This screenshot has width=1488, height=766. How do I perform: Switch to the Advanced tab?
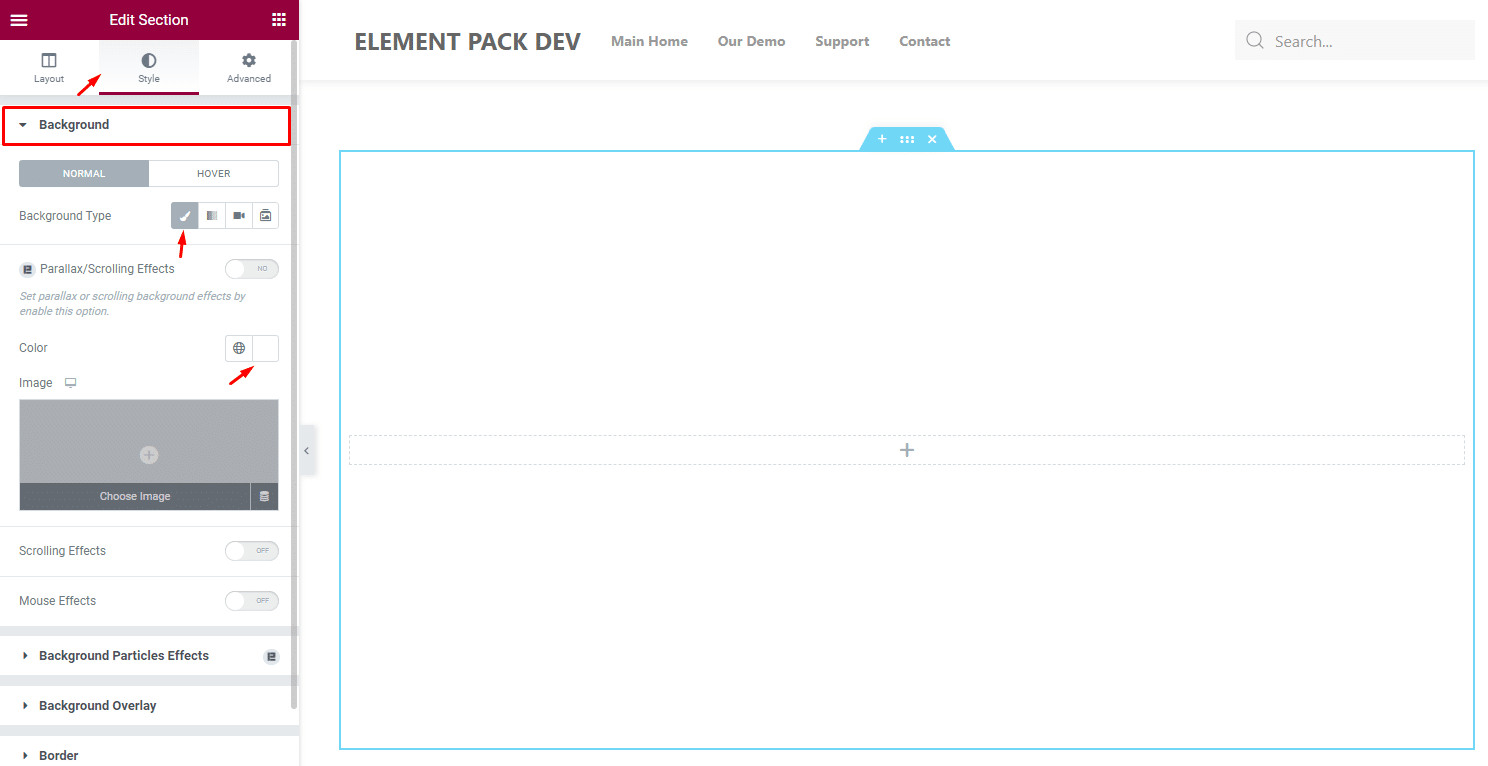click(248, 68)
